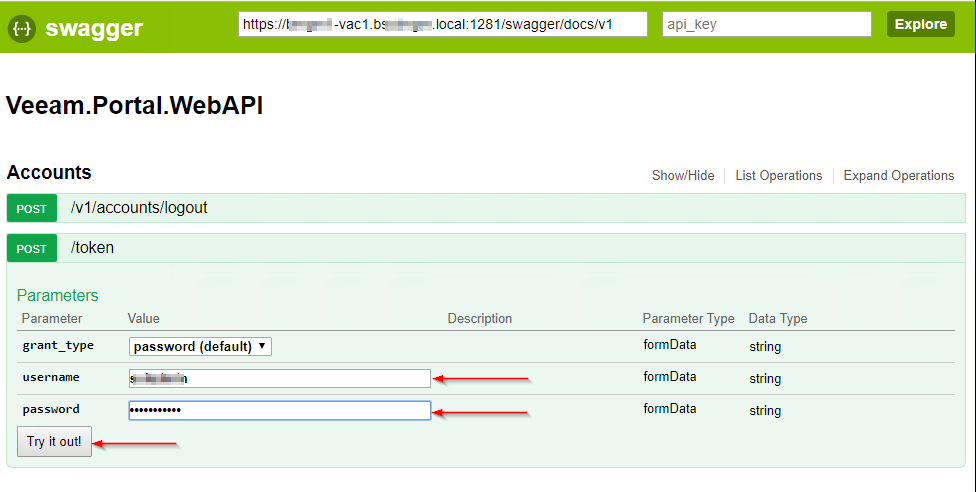Click the Data Type column header
The width and height of the screenshot is (976, 492).
[x=778, y=318]
